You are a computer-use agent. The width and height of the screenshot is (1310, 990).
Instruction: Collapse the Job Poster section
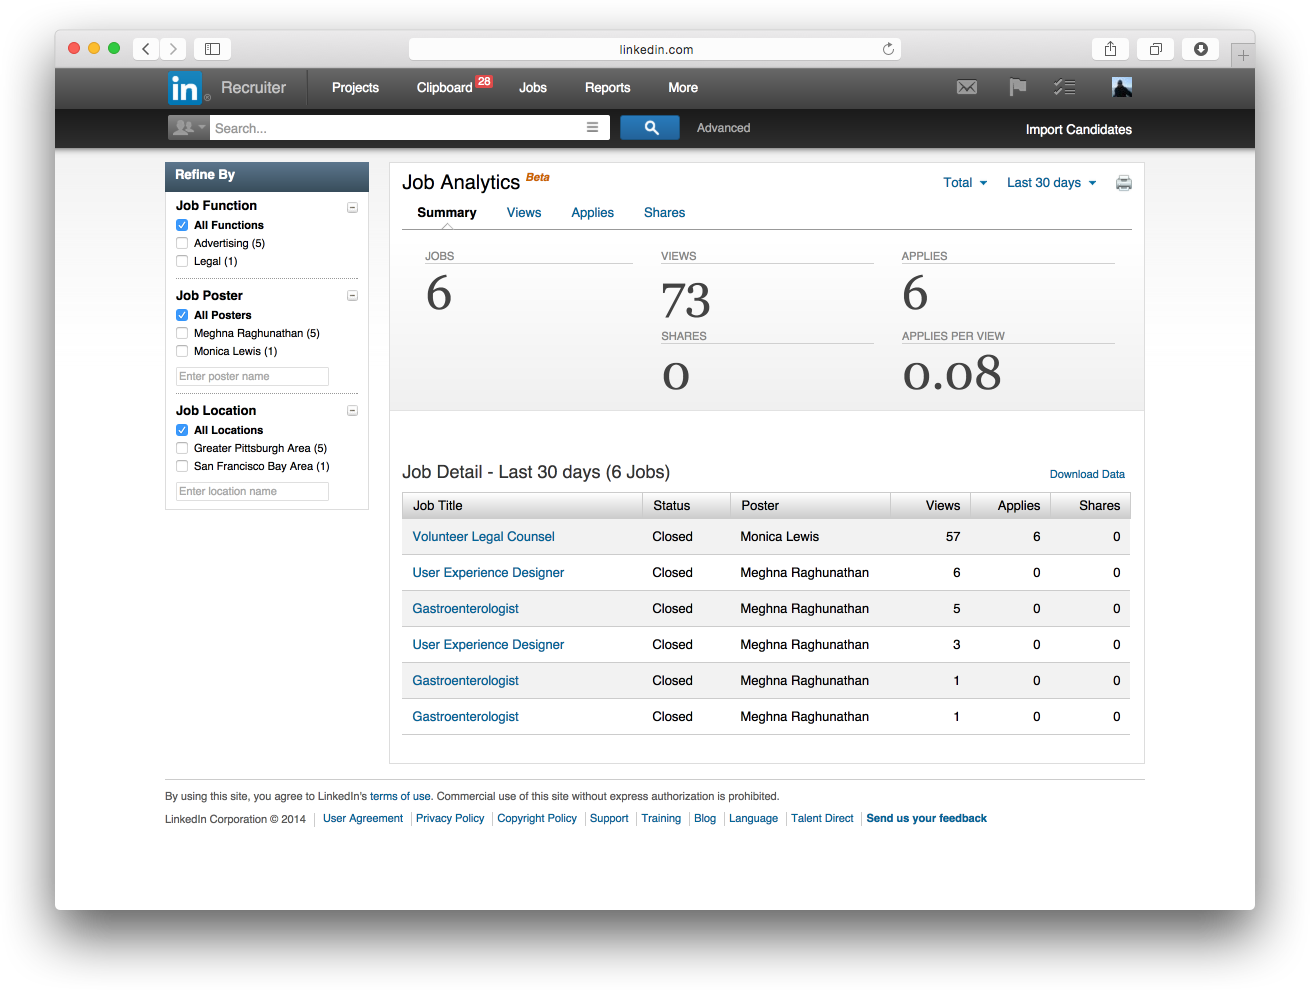coord(352,296)
